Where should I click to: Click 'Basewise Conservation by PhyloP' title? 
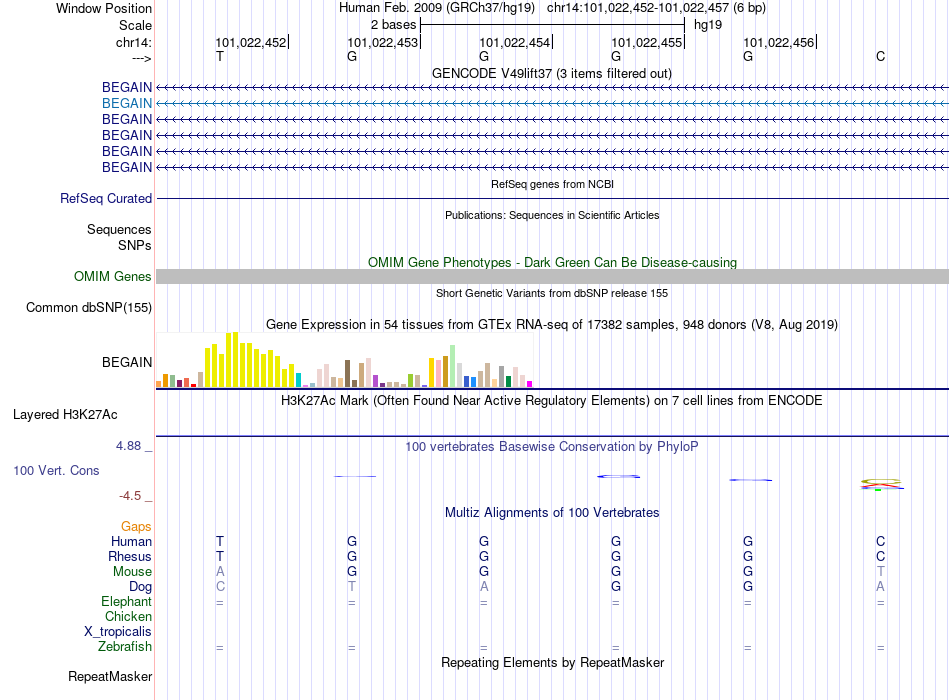click(552, 447)
